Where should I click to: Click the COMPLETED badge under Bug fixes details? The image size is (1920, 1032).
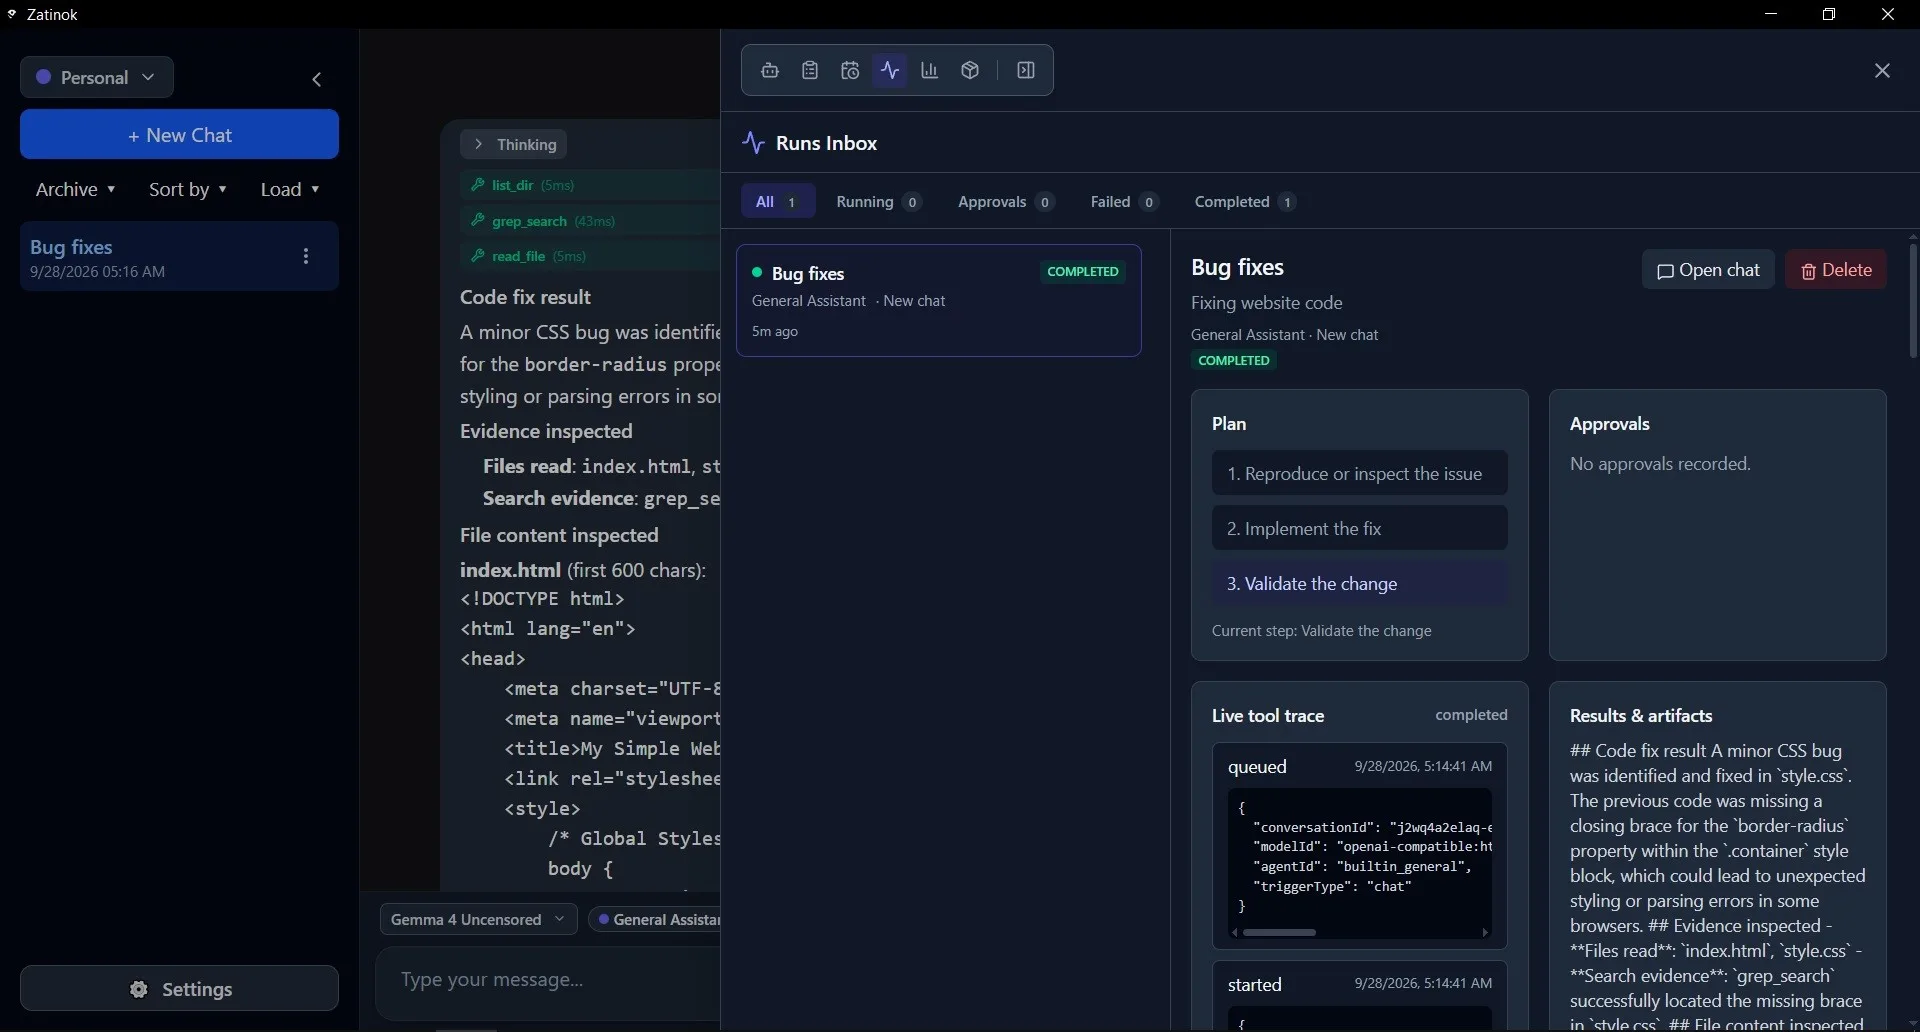point(1234,360)
